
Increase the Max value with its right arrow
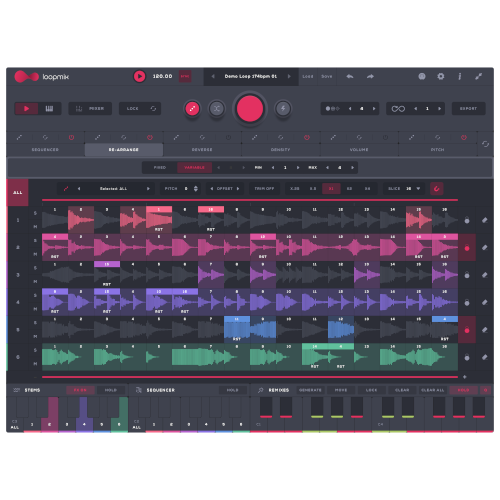(x=352, y=167)
